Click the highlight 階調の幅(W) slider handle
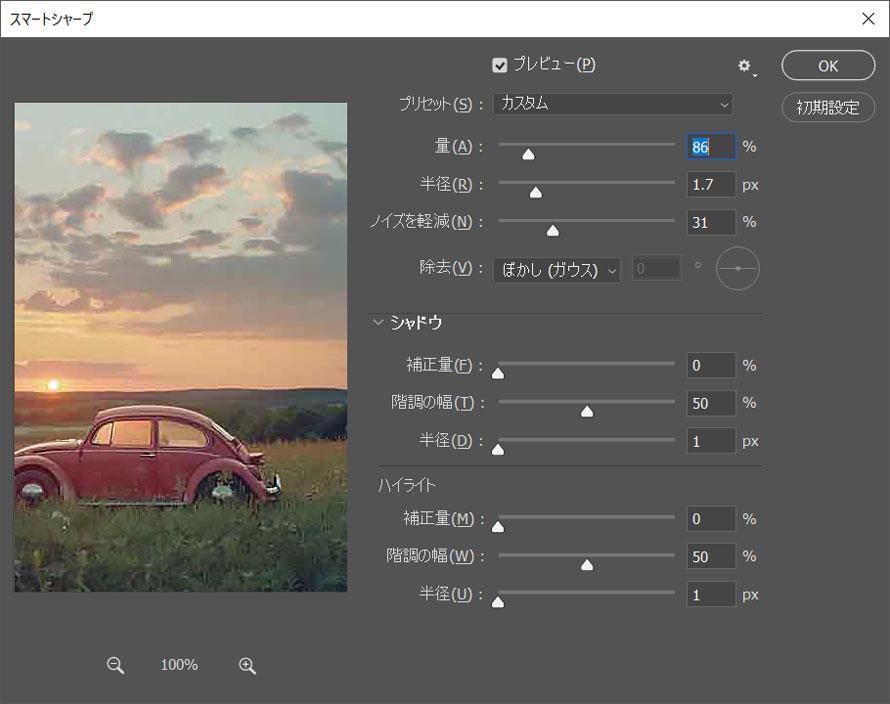This screenshot has height=704, width=890. coord(587,565)
